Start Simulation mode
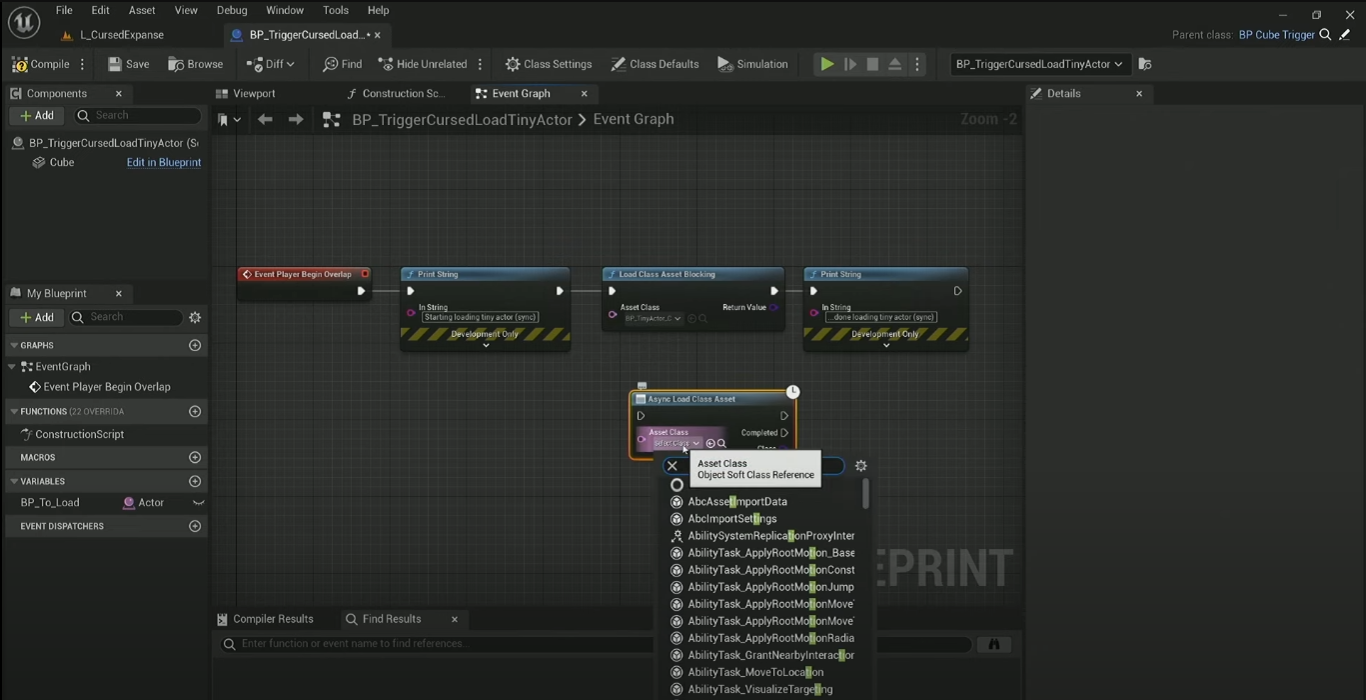This screenshot has width=1366, height=700. [x=753, y=64]
